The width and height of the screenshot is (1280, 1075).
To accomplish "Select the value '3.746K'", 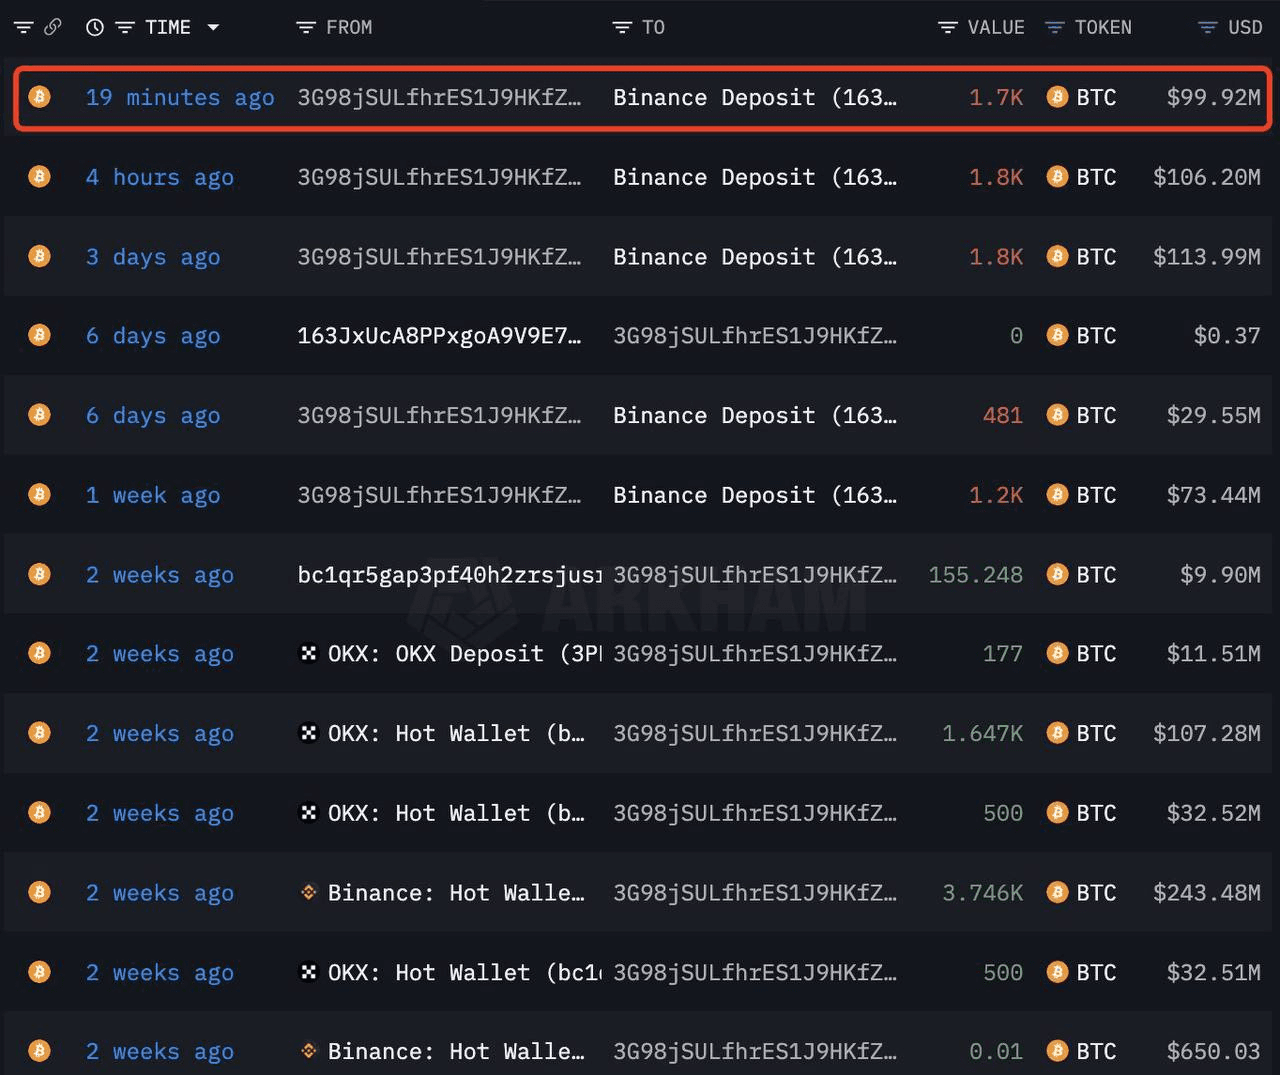I will tap(982, 893).
